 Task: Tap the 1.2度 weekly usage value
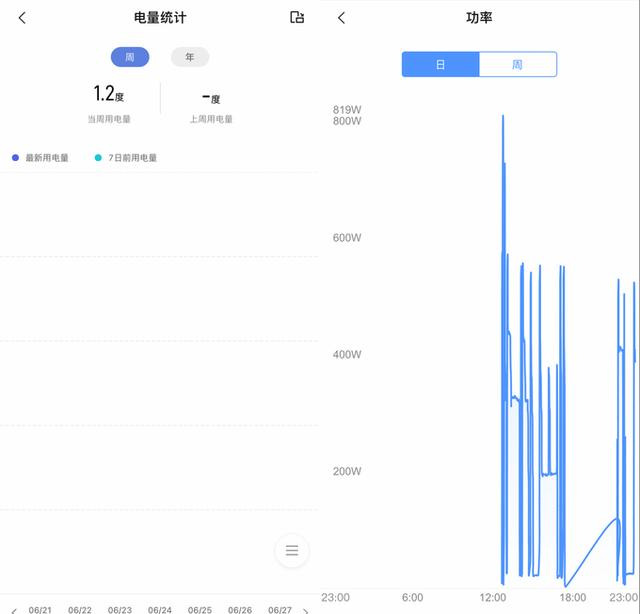point(109,93)
